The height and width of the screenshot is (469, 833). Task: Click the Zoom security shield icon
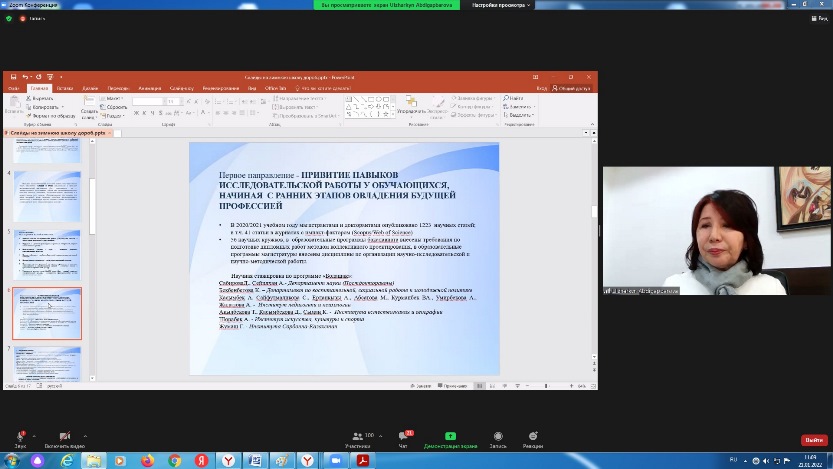pos(10,18)
